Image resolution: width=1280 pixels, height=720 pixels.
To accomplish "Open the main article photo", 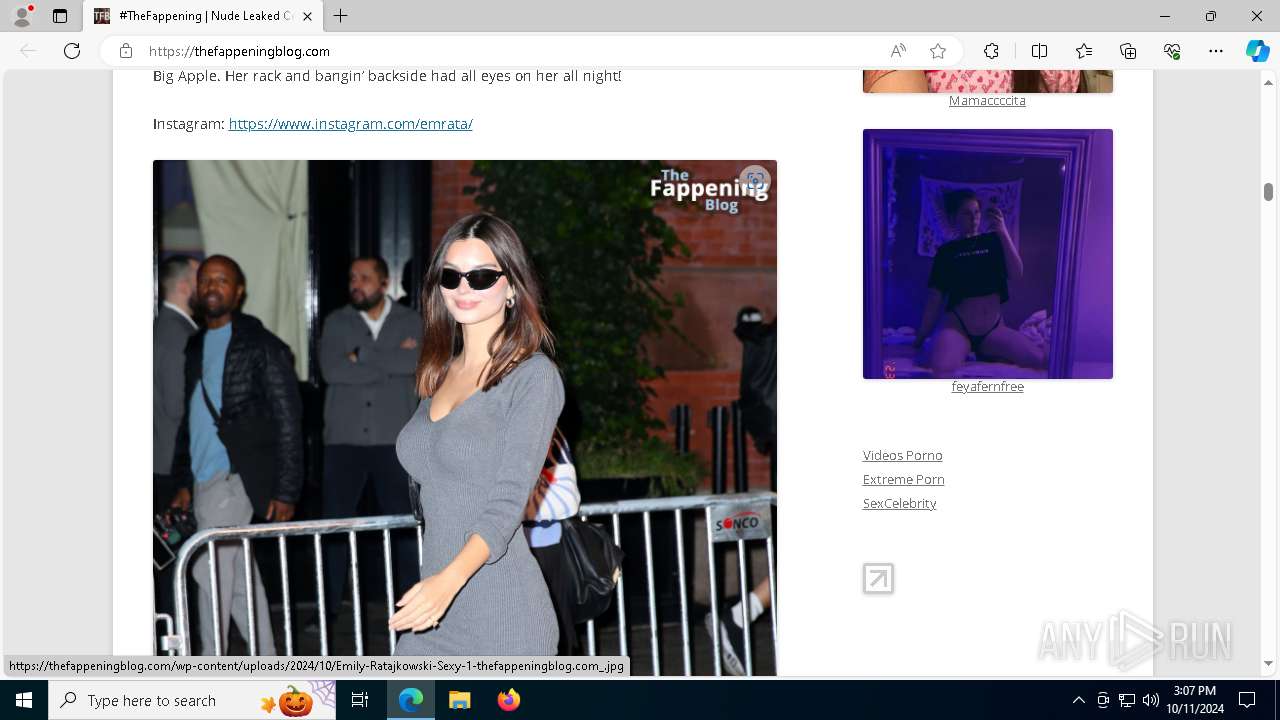I will point(465,418).
